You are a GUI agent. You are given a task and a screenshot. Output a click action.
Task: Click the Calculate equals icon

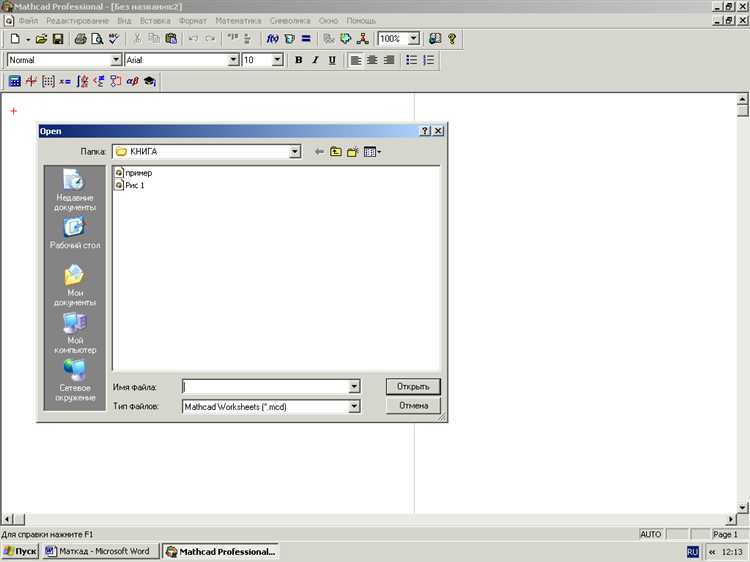coord(306,39)
